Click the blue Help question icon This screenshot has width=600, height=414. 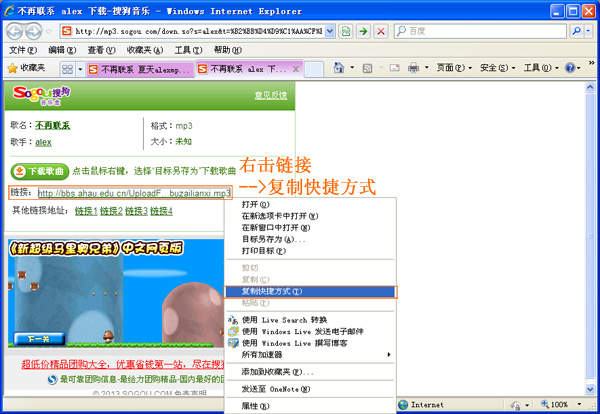point(570,68)
